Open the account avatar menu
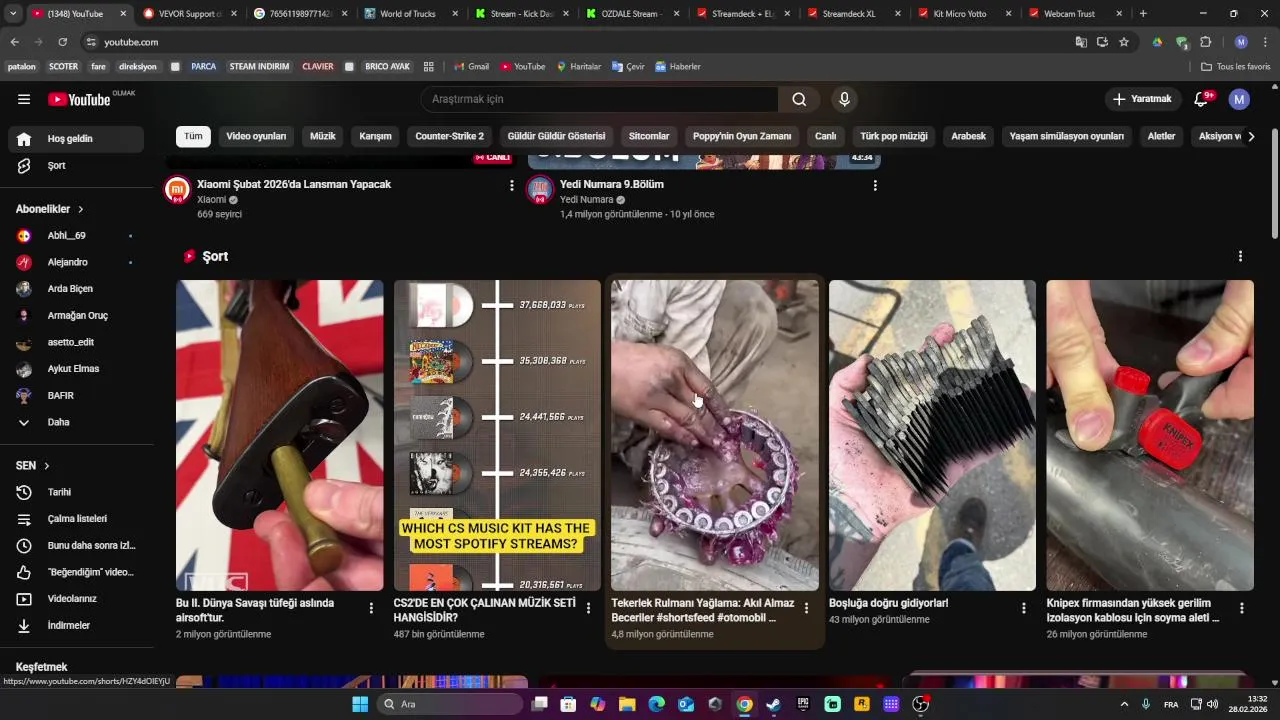The height and width of the screenshot is (720, 1280). [x=1239, y=99]
